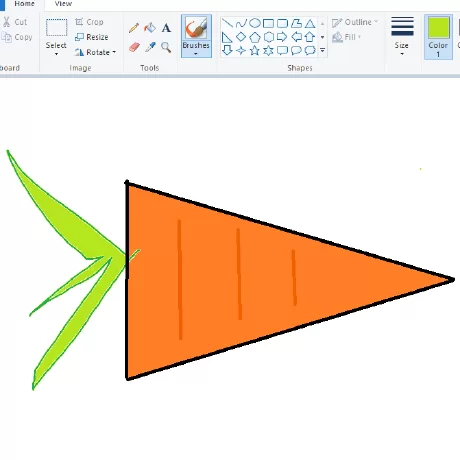Open the Home tab

click(x=24, y=4)
